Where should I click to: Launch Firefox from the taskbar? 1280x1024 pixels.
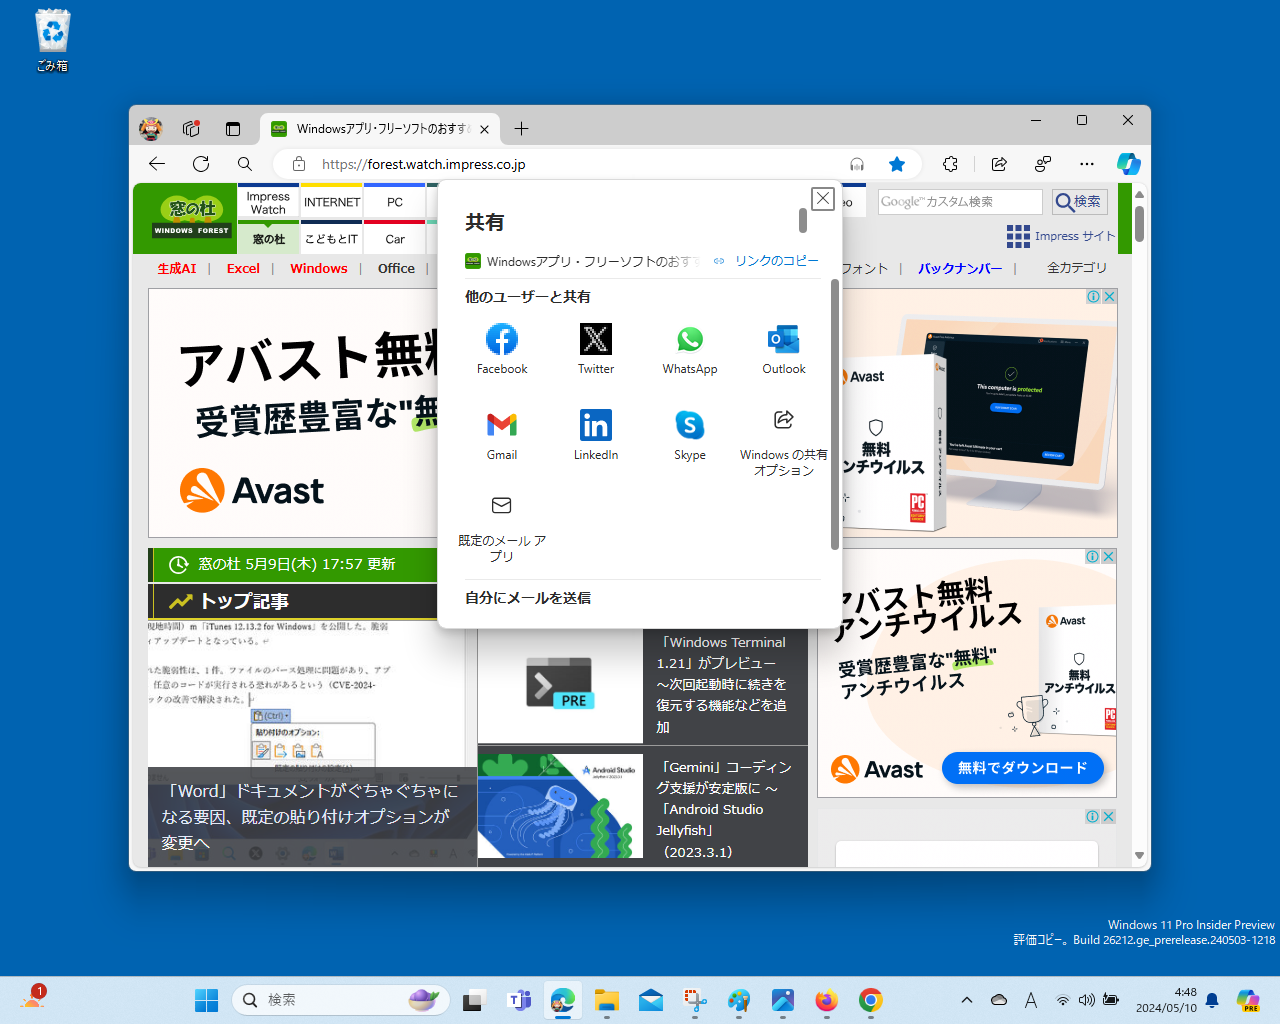click(826, 1000)
